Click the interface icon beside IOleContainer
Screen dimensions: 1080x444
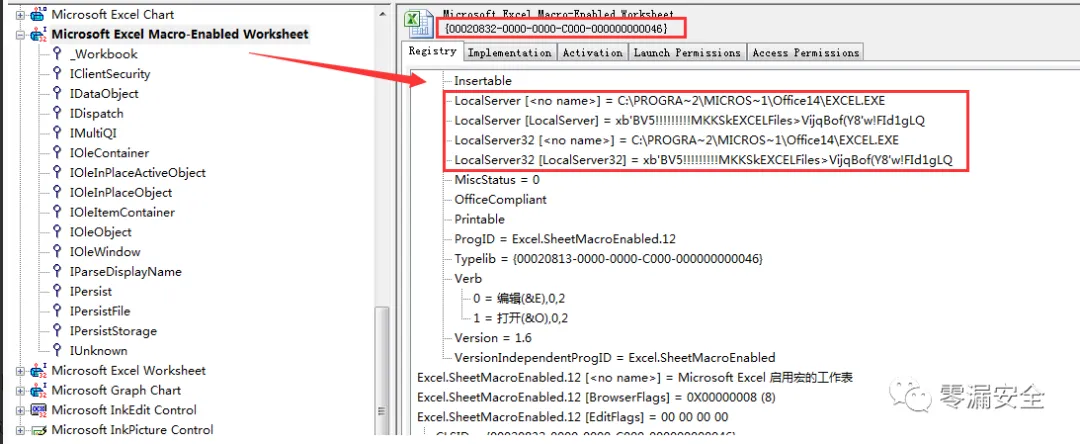(x=57, y=154)
